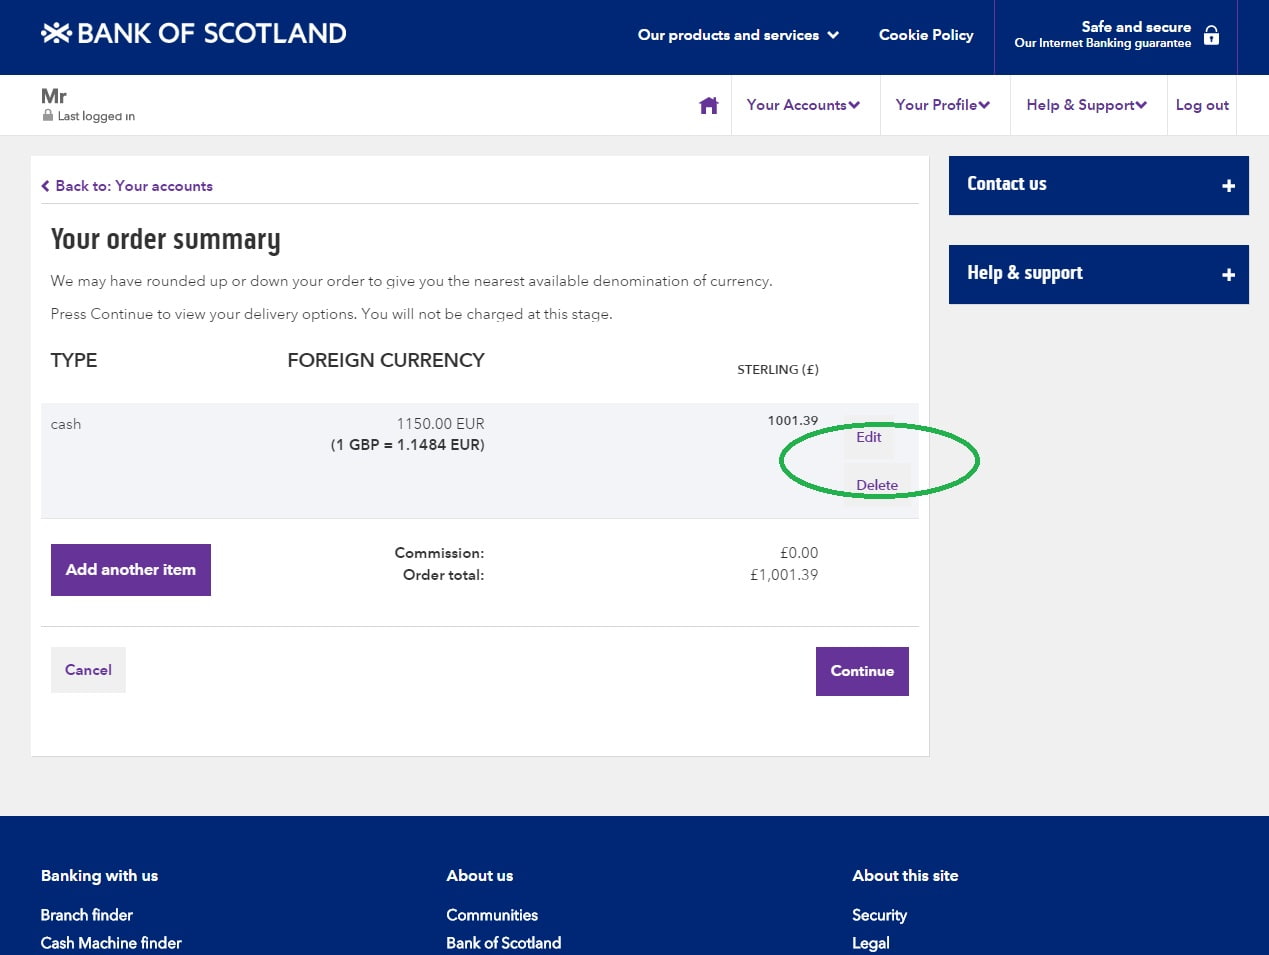1269x955 pixels.
Task: Click the FOREIGN CURRENCY column header
Action: 386,360
